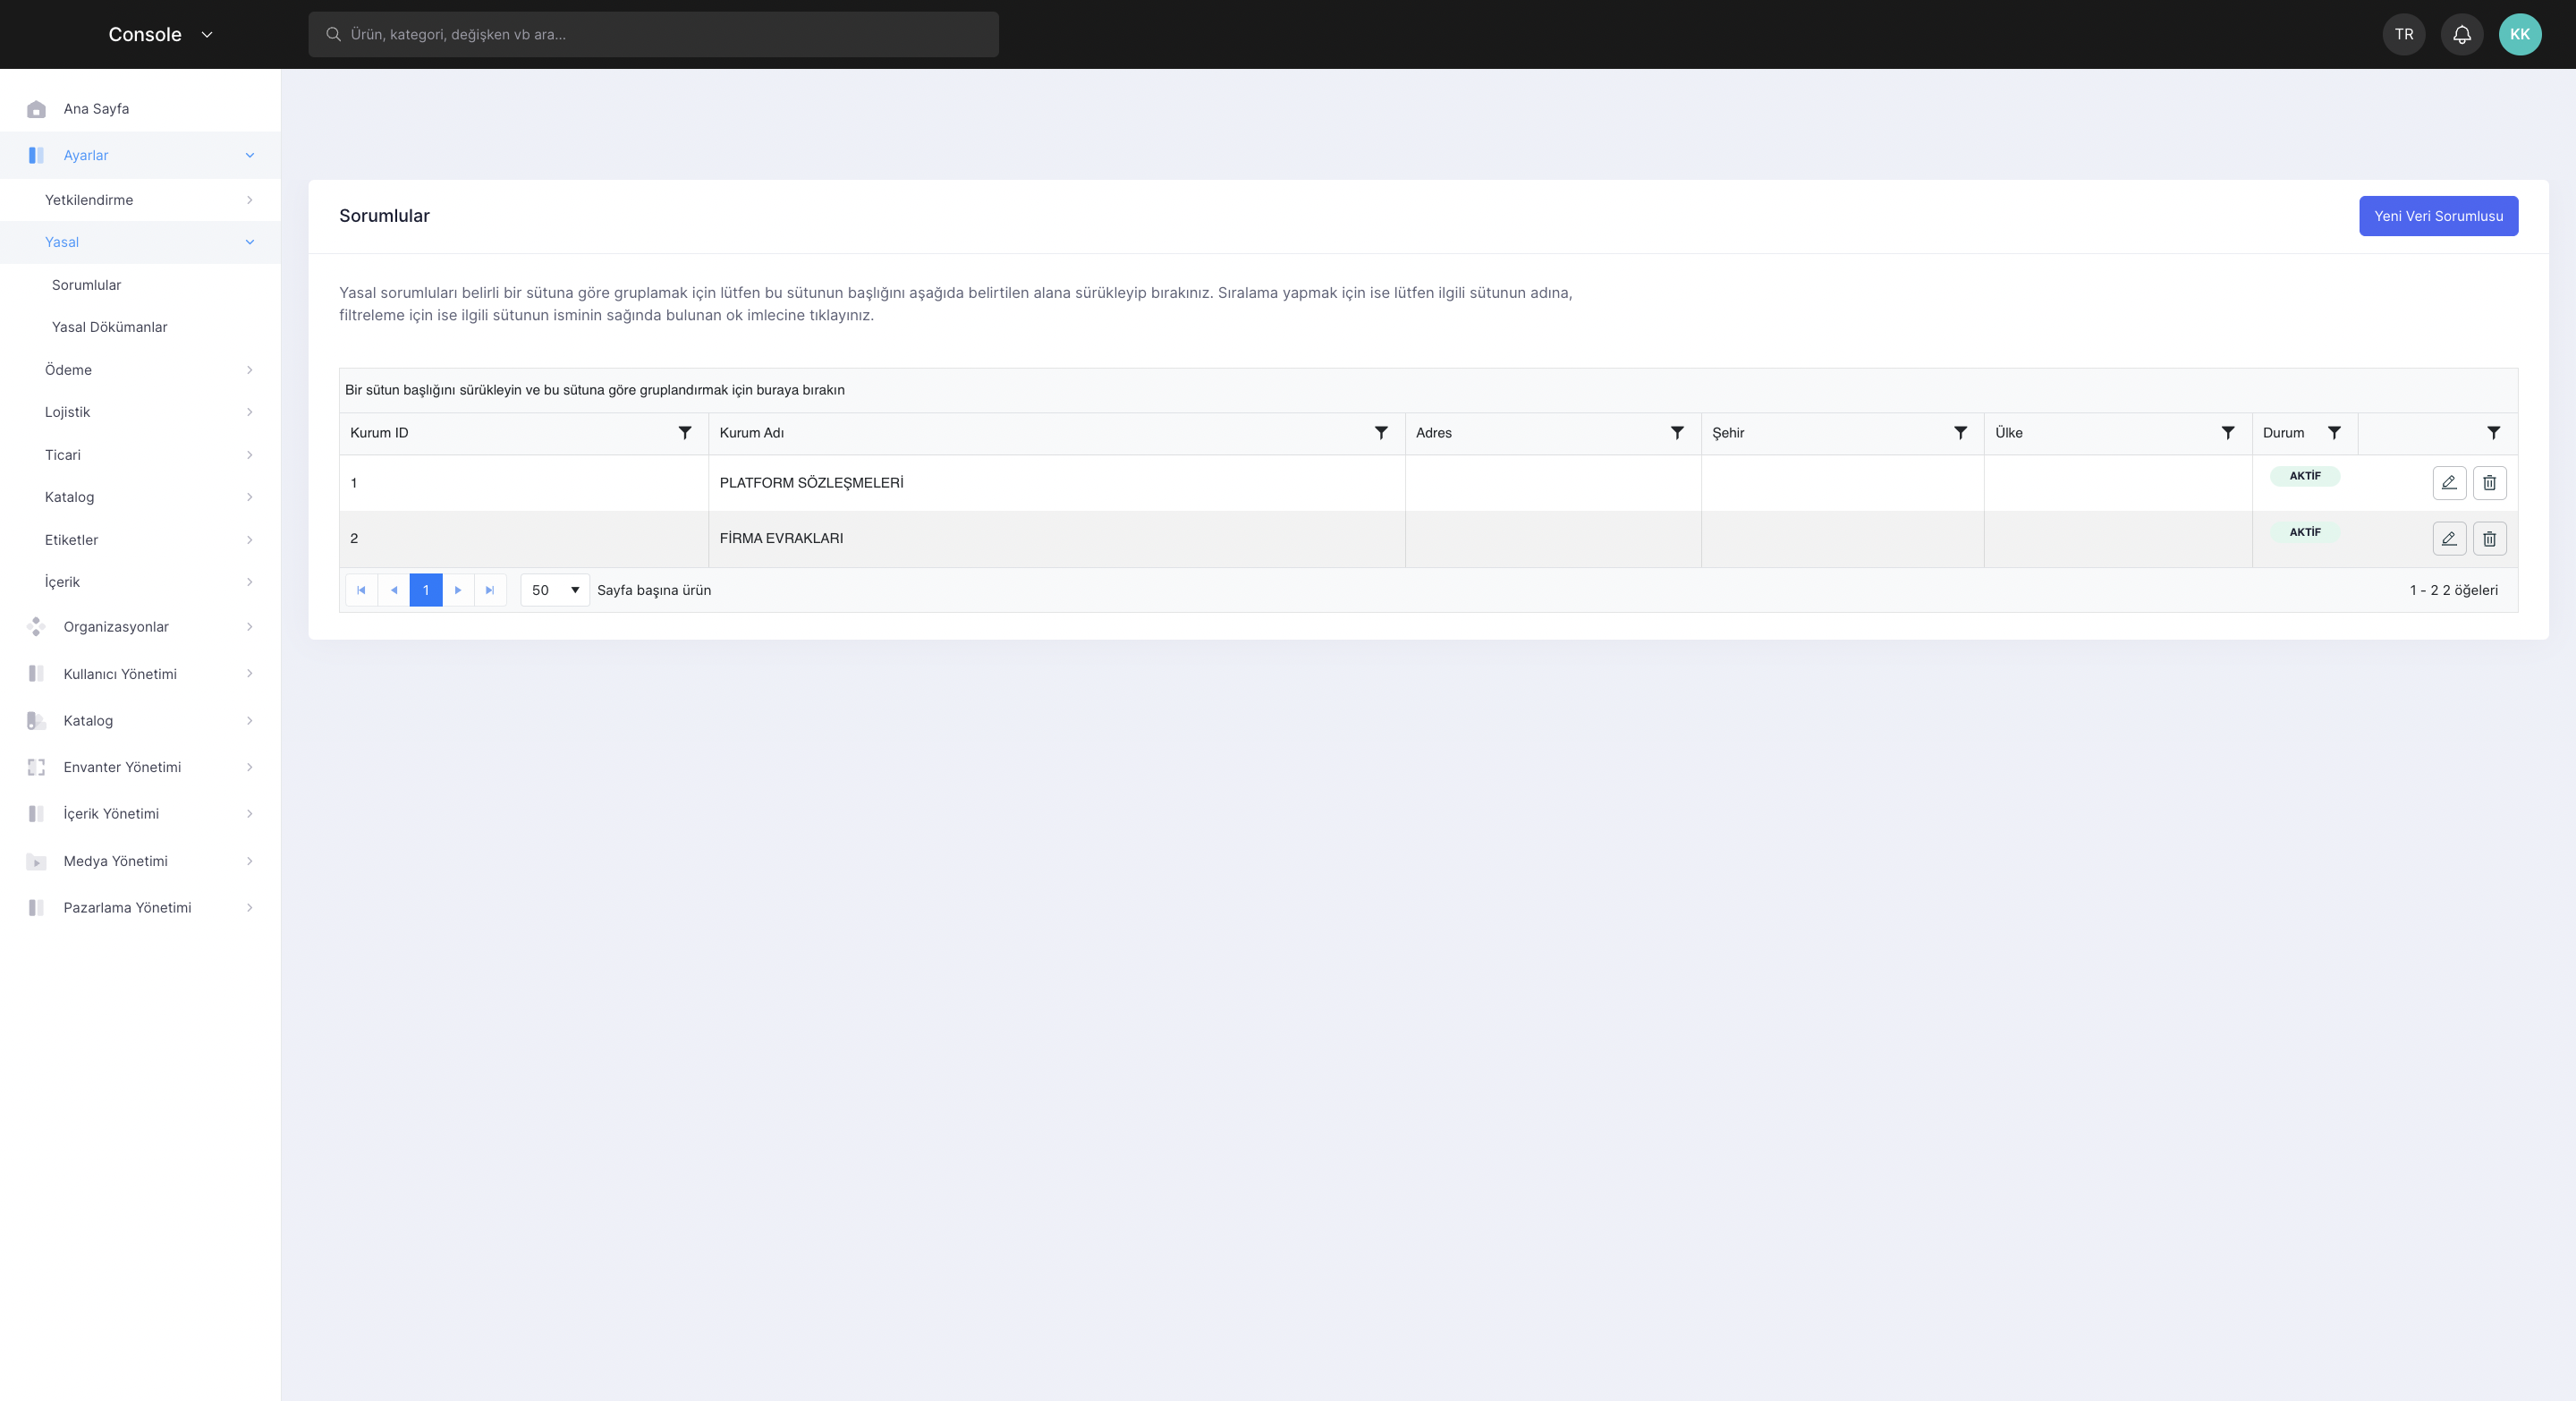This screenshot has width=2576, height=1401.
Task: Select page 1 in pagination
Action: (426, 590)
